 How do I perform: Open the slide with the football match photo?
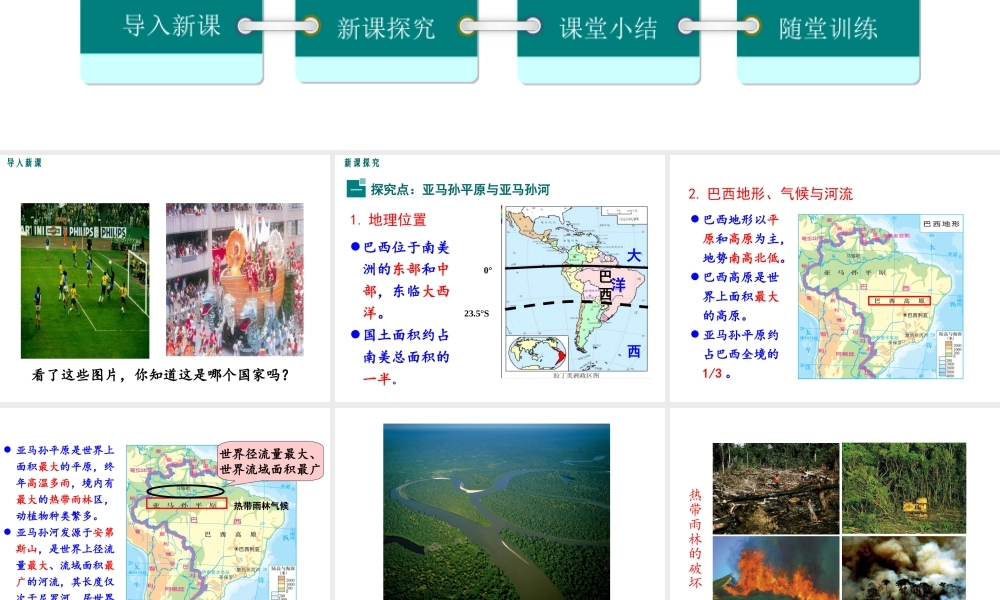click(x=165, y=279)
